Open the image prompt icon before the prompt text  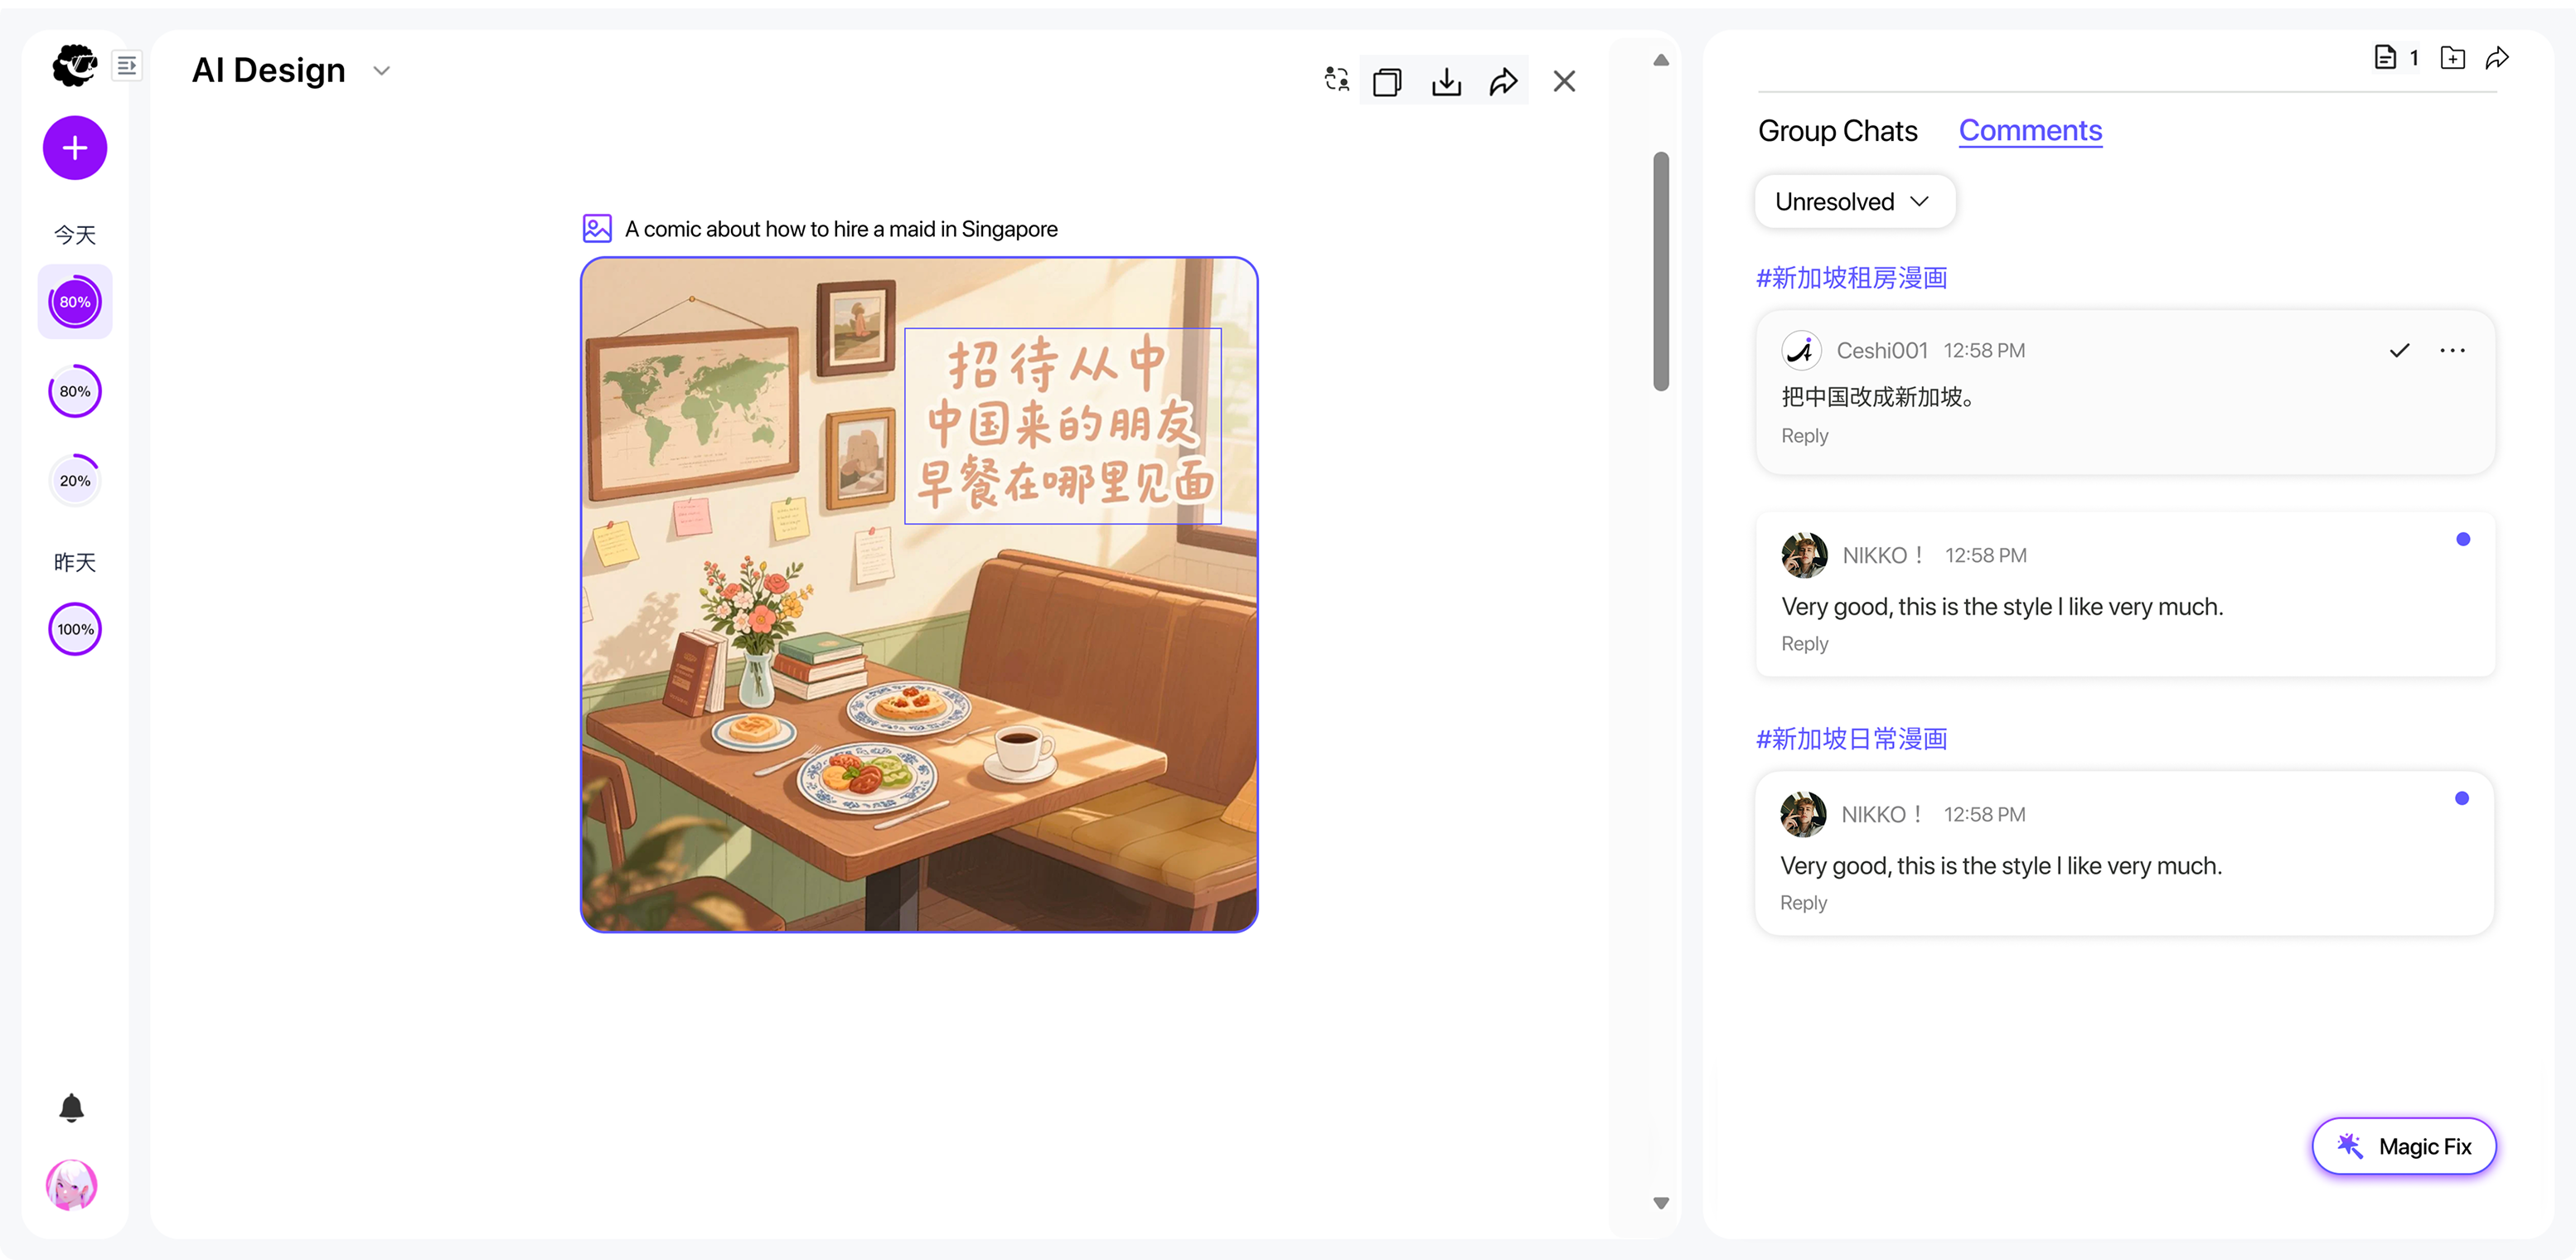point(597,228)
